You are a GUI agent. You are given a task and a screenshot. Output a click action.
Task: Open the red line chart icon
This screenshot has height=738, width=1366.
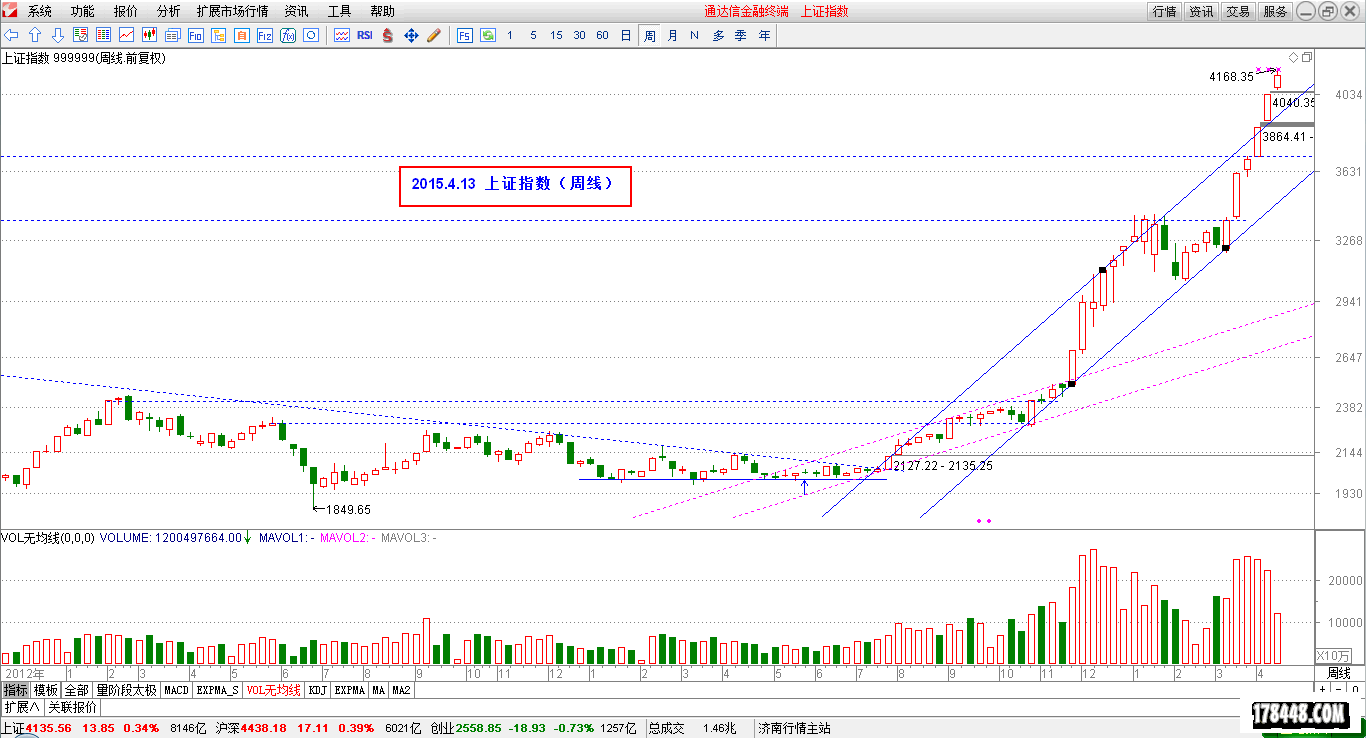[126, 35]
